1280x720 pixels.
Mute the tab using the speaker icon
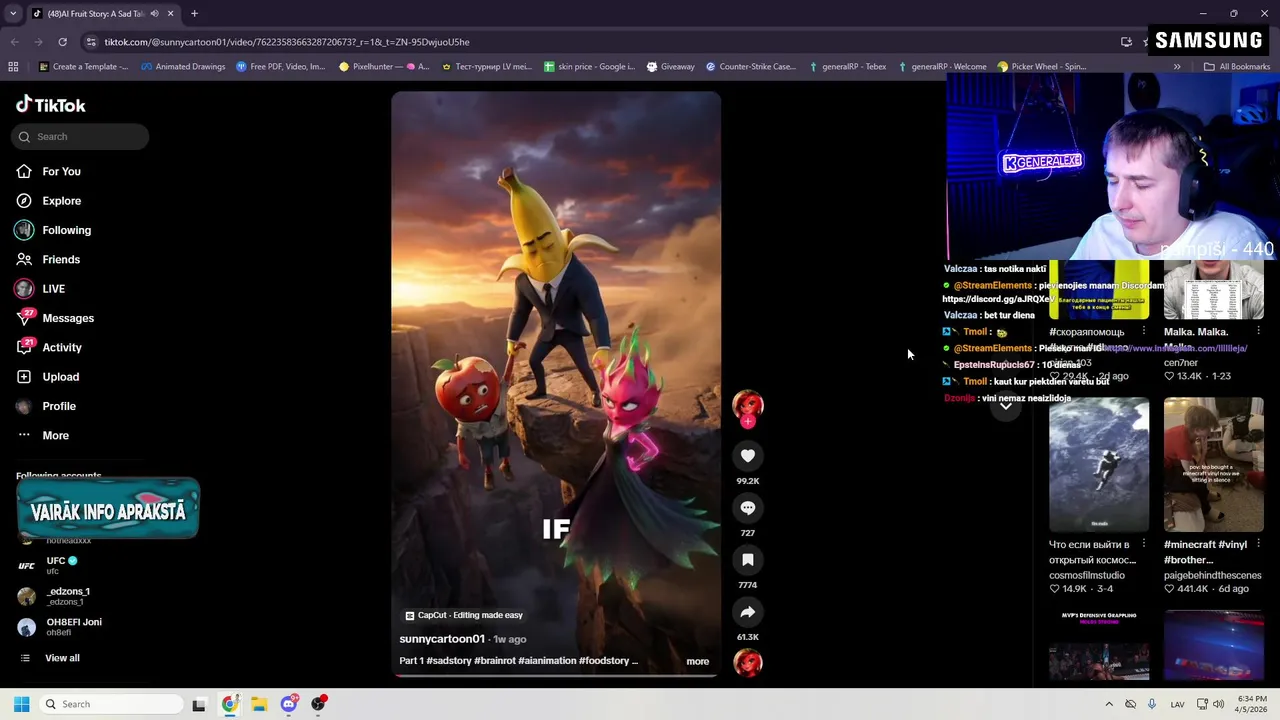coord(154,14)
